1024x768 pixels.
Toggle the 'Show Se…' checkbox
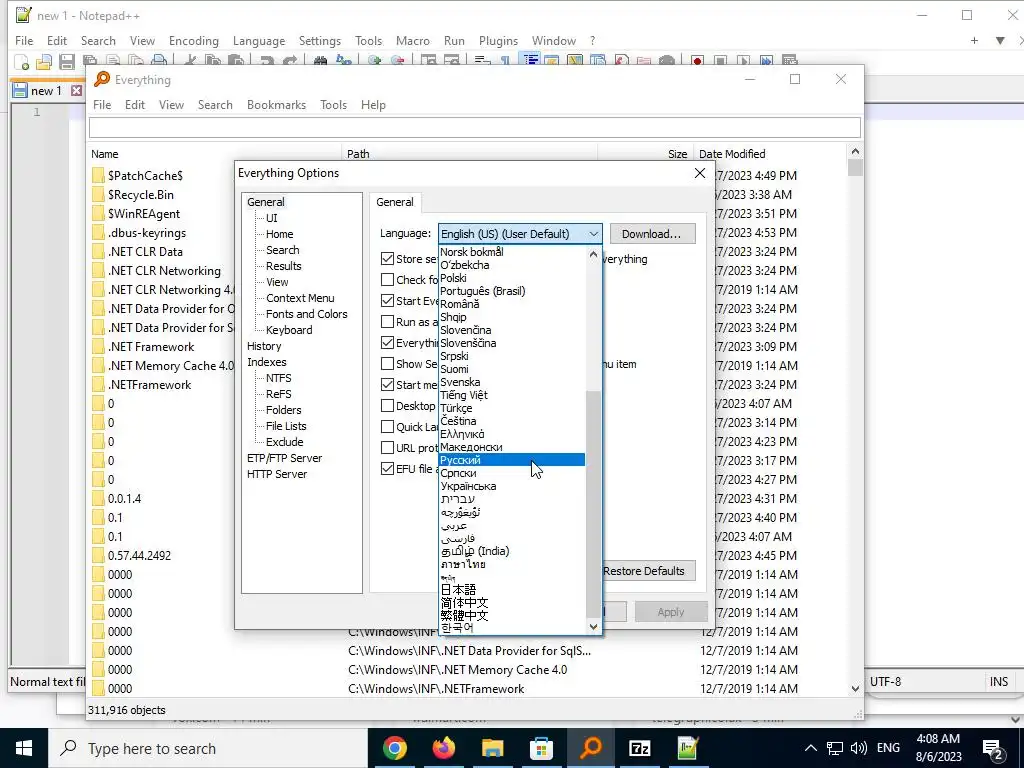pyautogui.click(x=387, y=364)
